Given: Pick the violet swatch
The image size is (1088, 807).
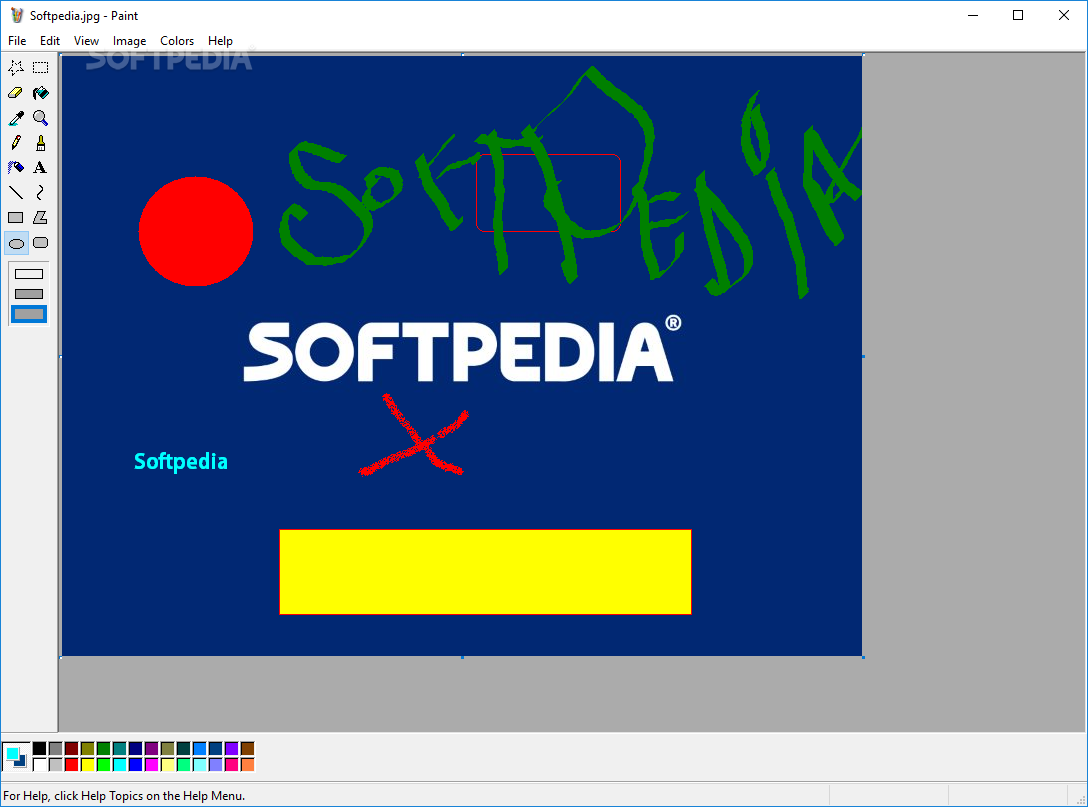Looking at the screenshot, I should click(231, 748).
